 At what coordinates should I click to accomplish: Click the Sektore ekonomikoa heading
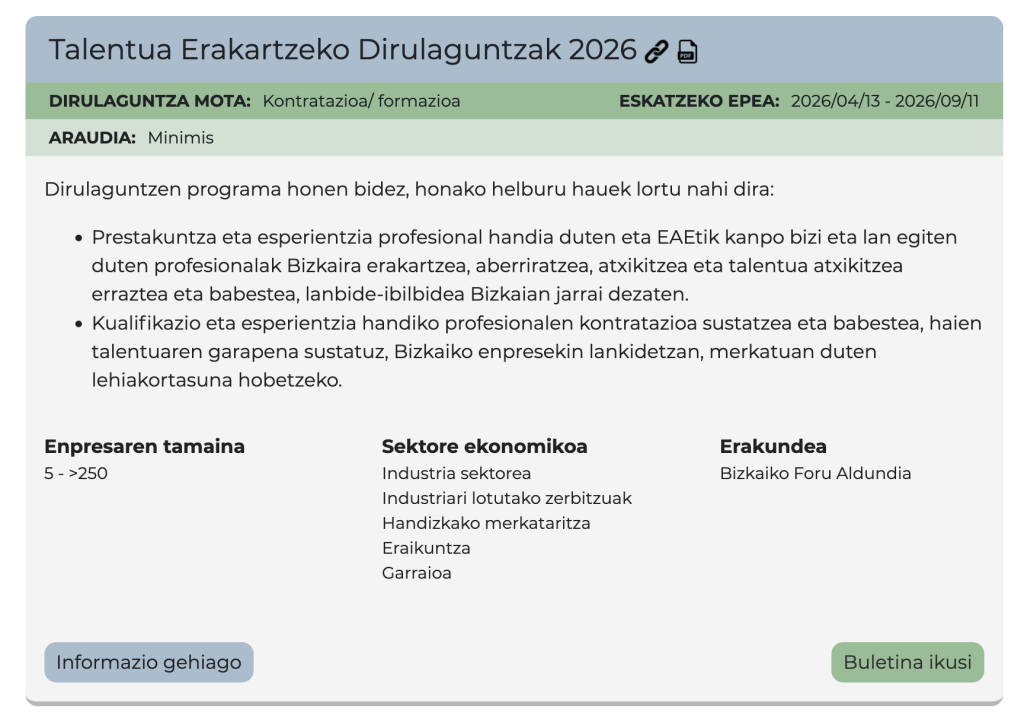coord(484,447)
